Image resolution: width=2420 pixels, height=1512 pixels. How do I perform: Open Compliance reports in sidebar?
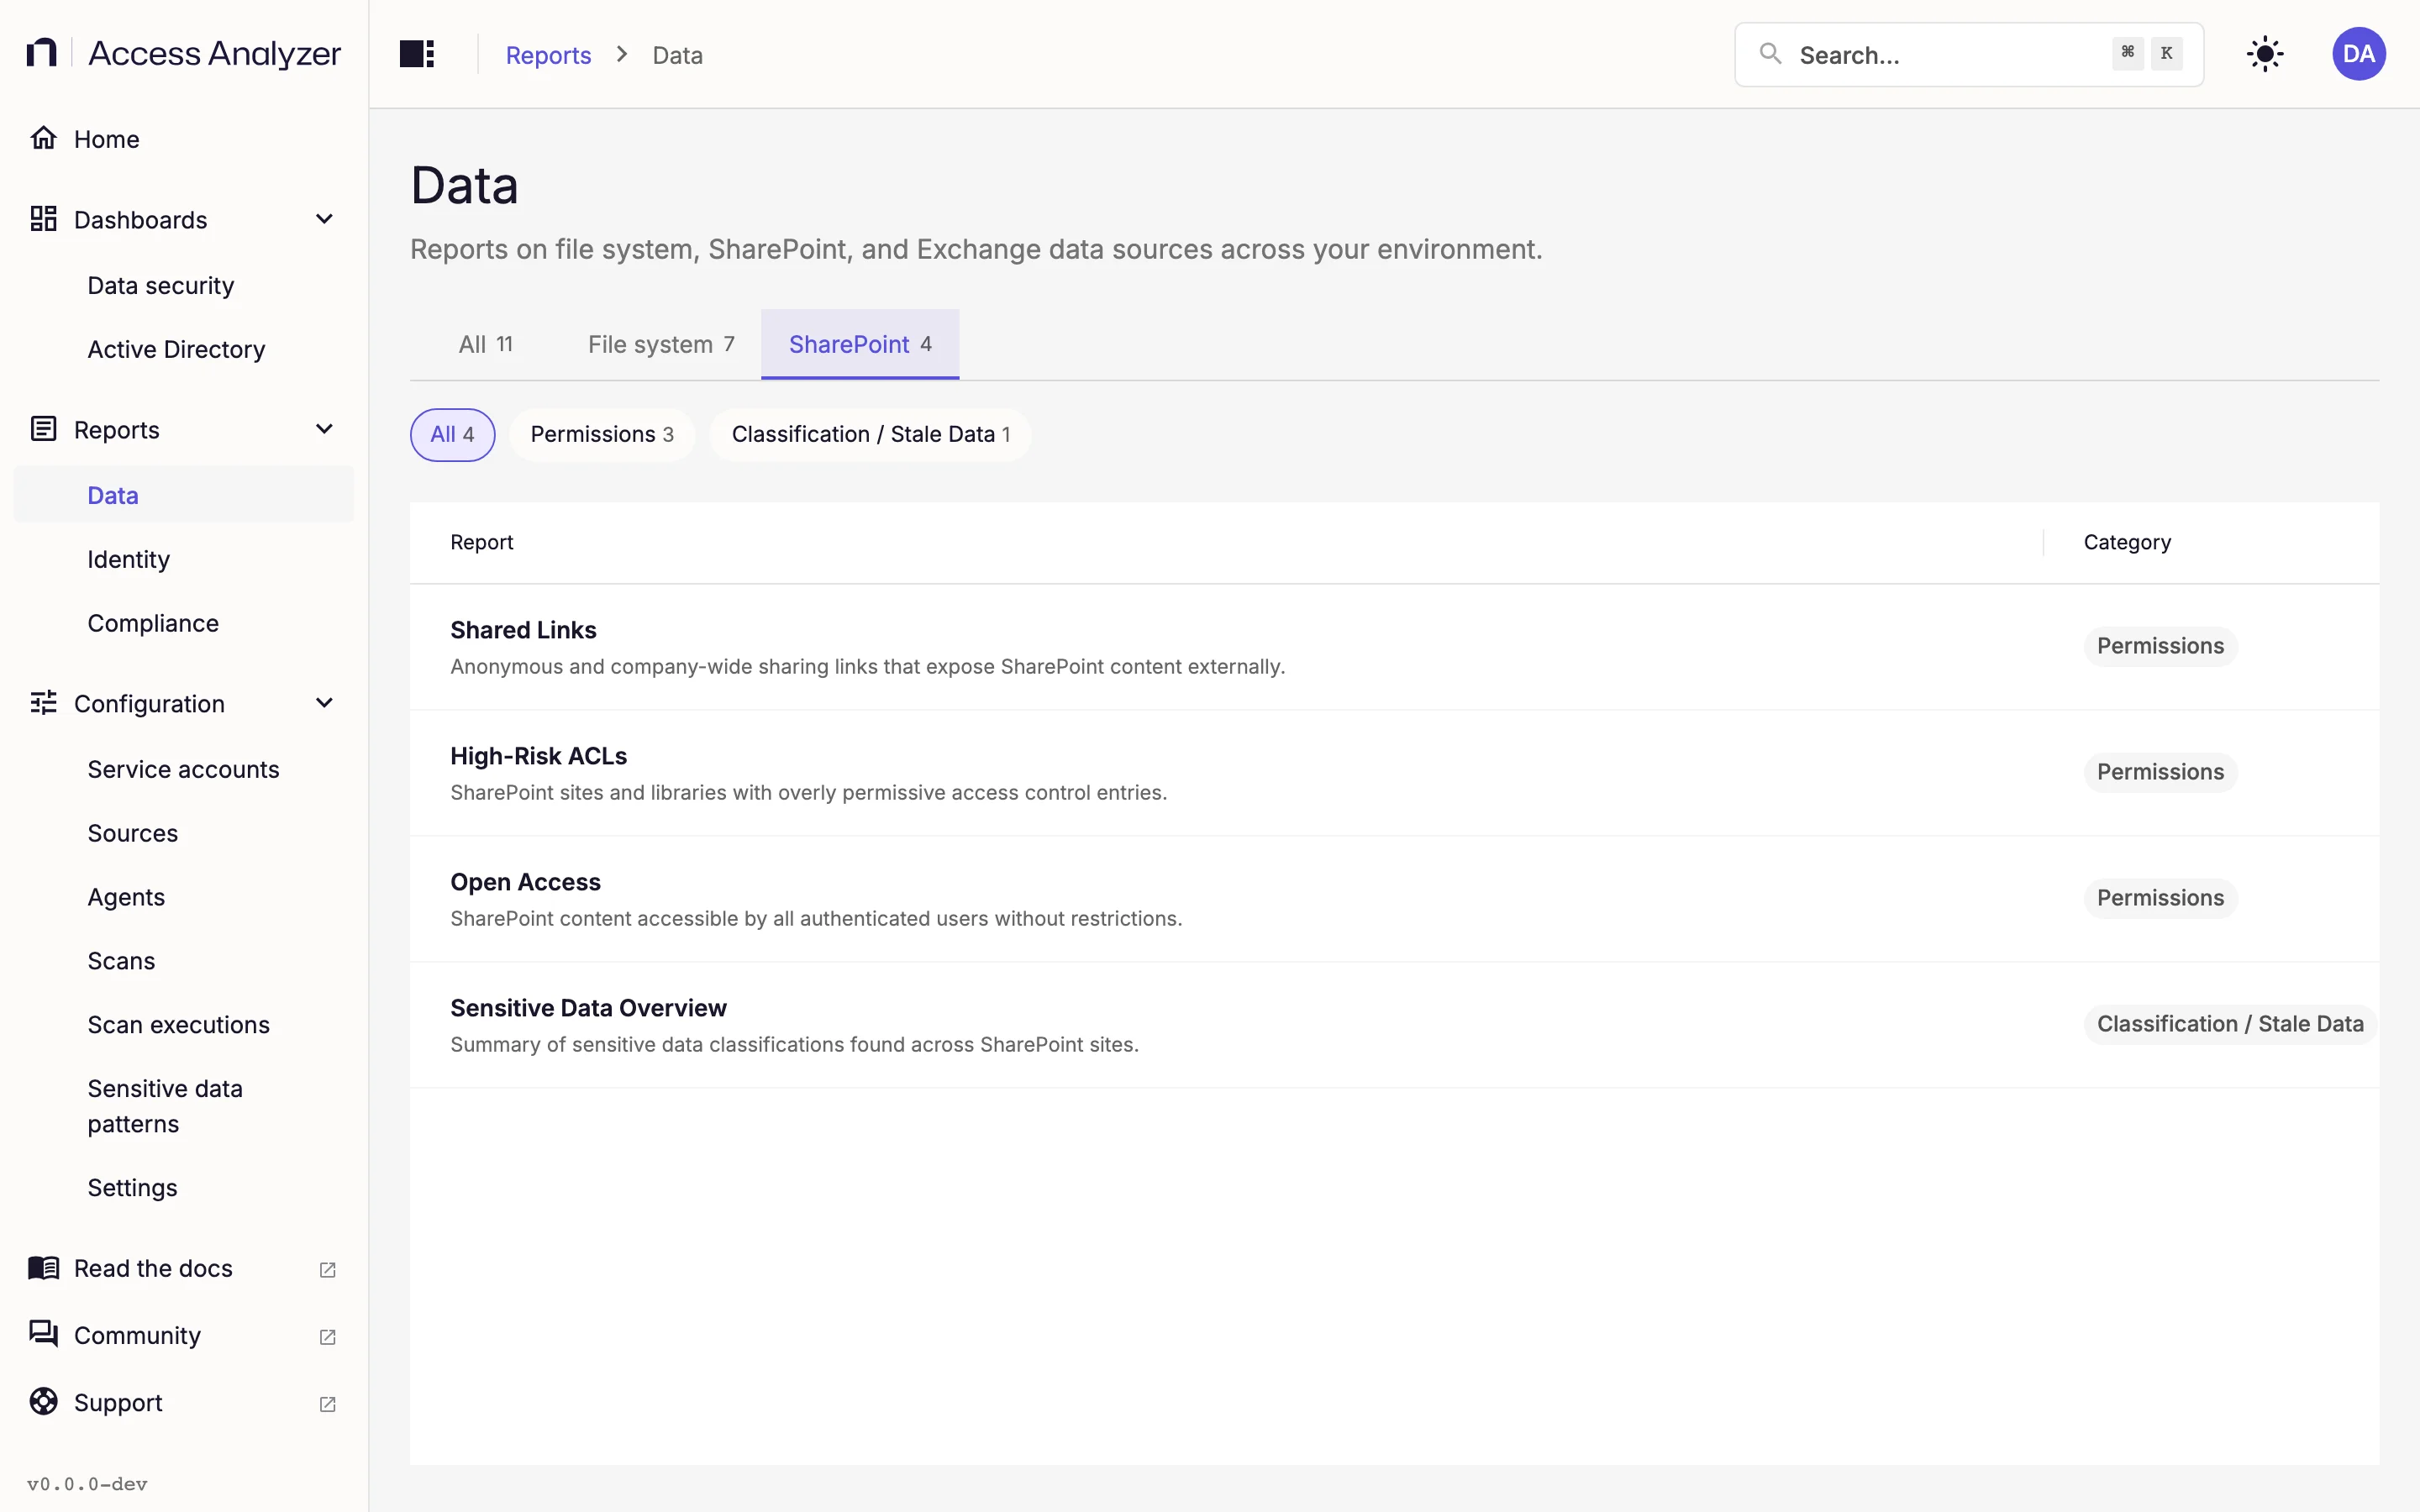click(184, 623)
